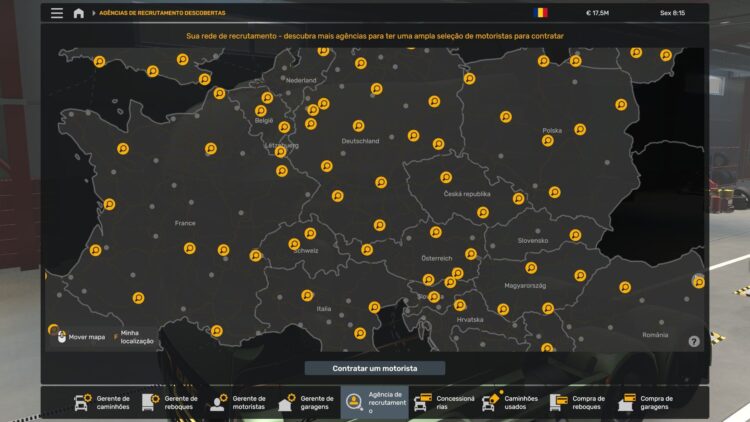Select agency marker above Česká republika label

point(446,178)
